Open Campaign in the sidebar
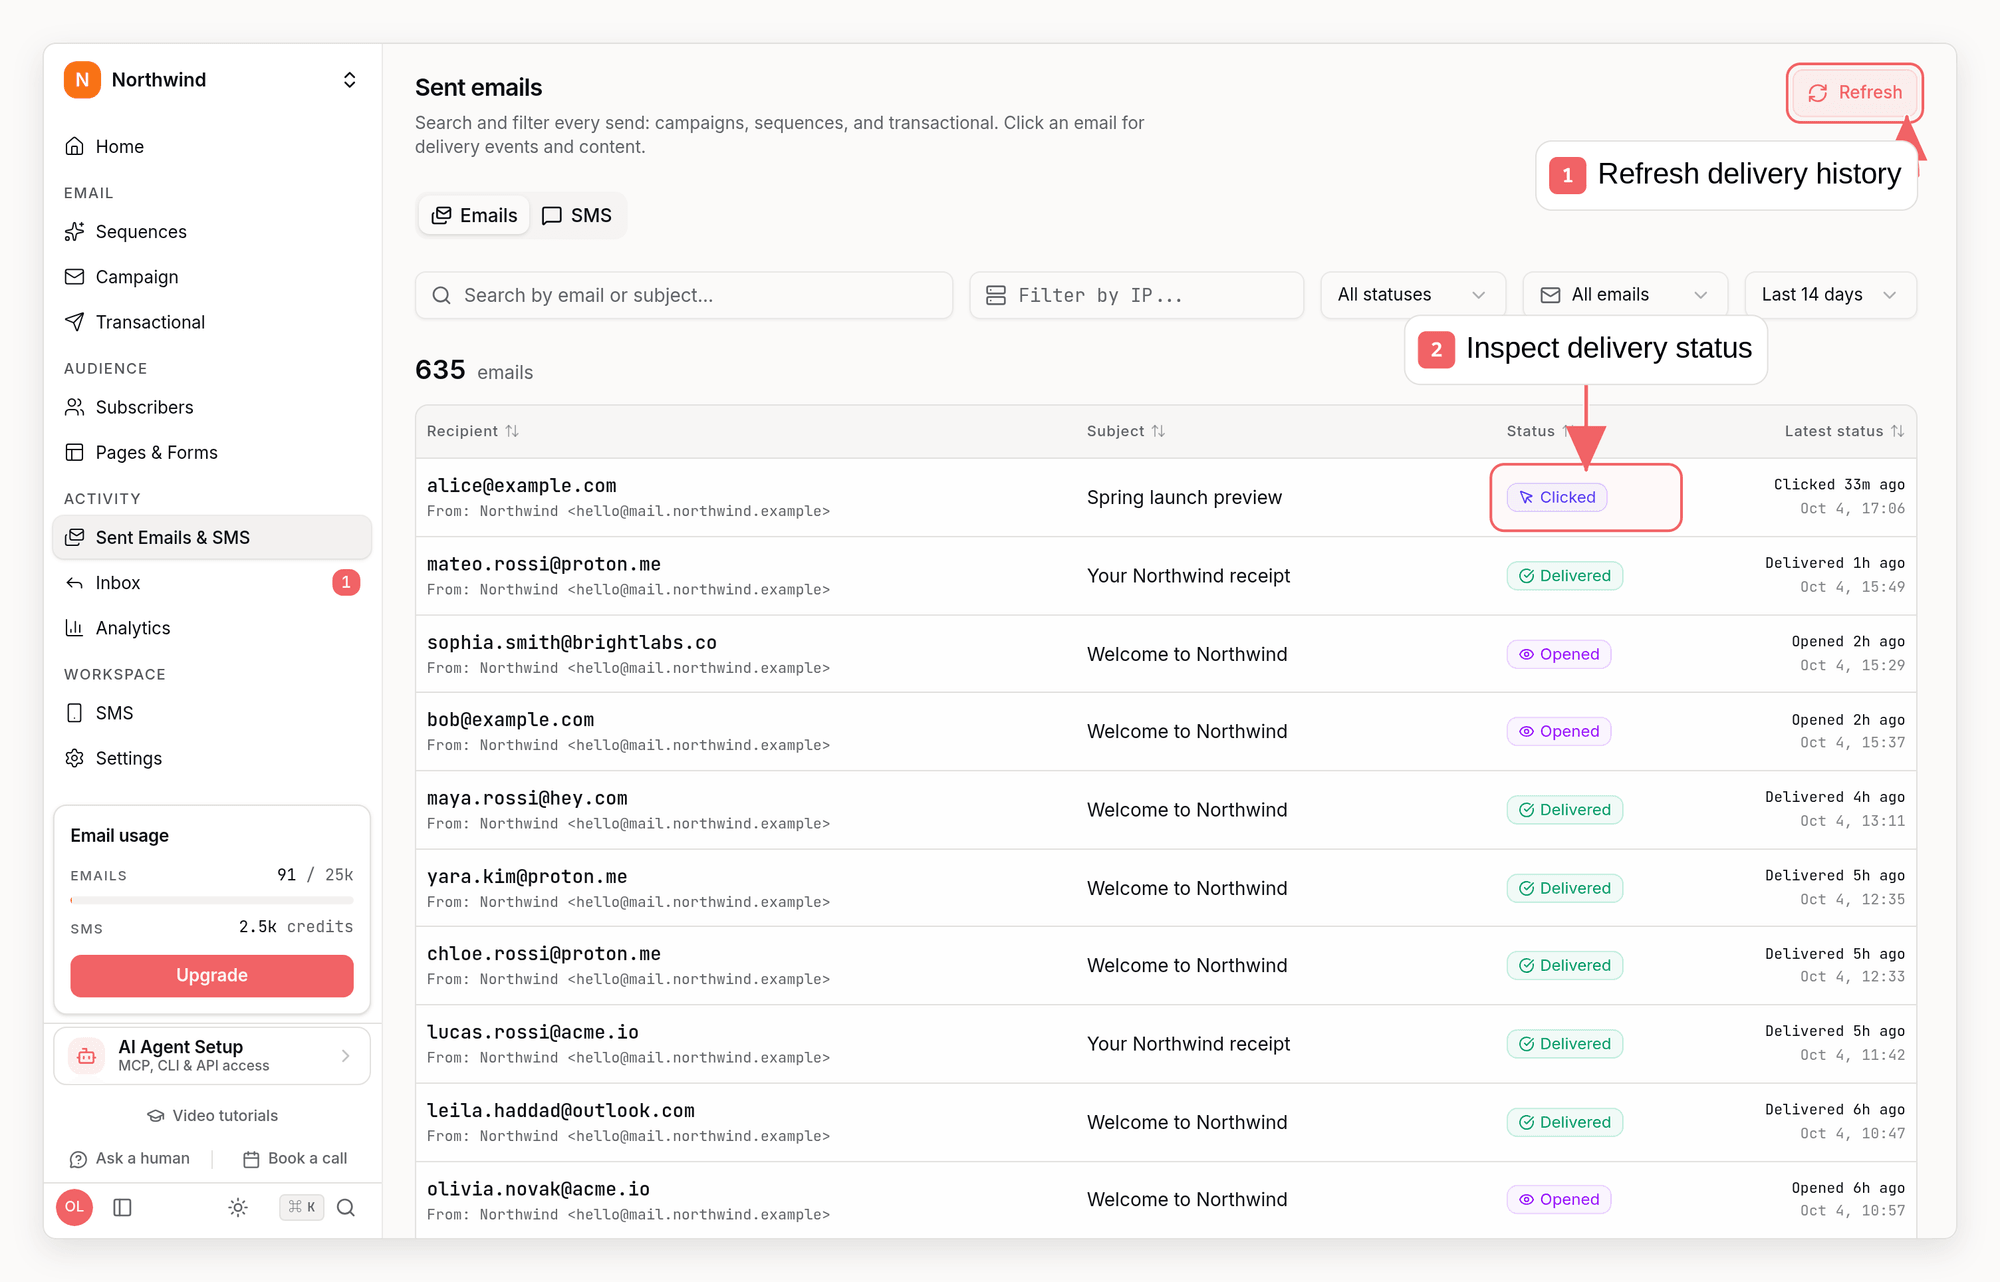The image size is (2000, 1282). tap(212, 277)
